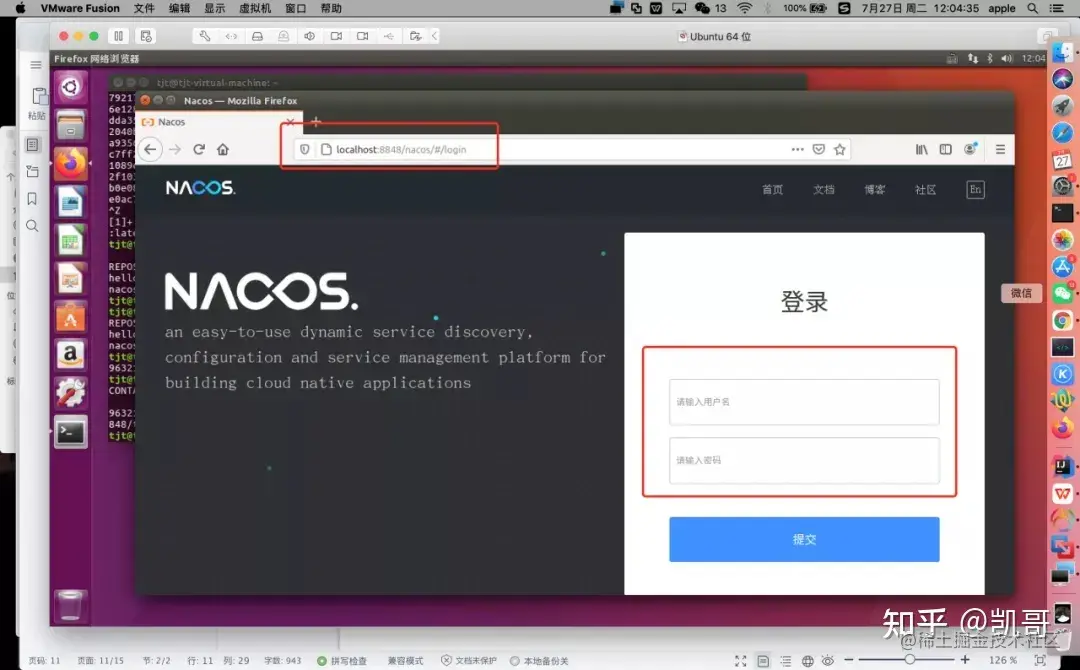
Task: Open 首页 link in Nacos header
Action: pos(772,189)
